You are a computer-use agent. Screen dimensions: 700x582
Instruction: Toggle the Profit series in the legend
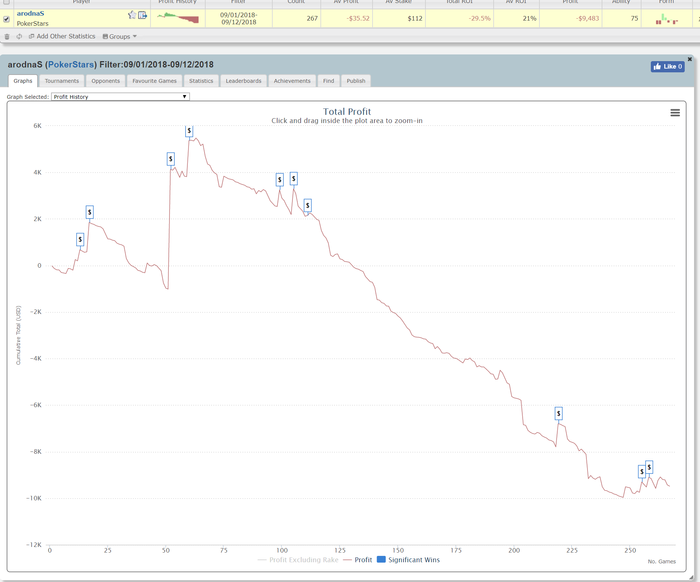358,560
